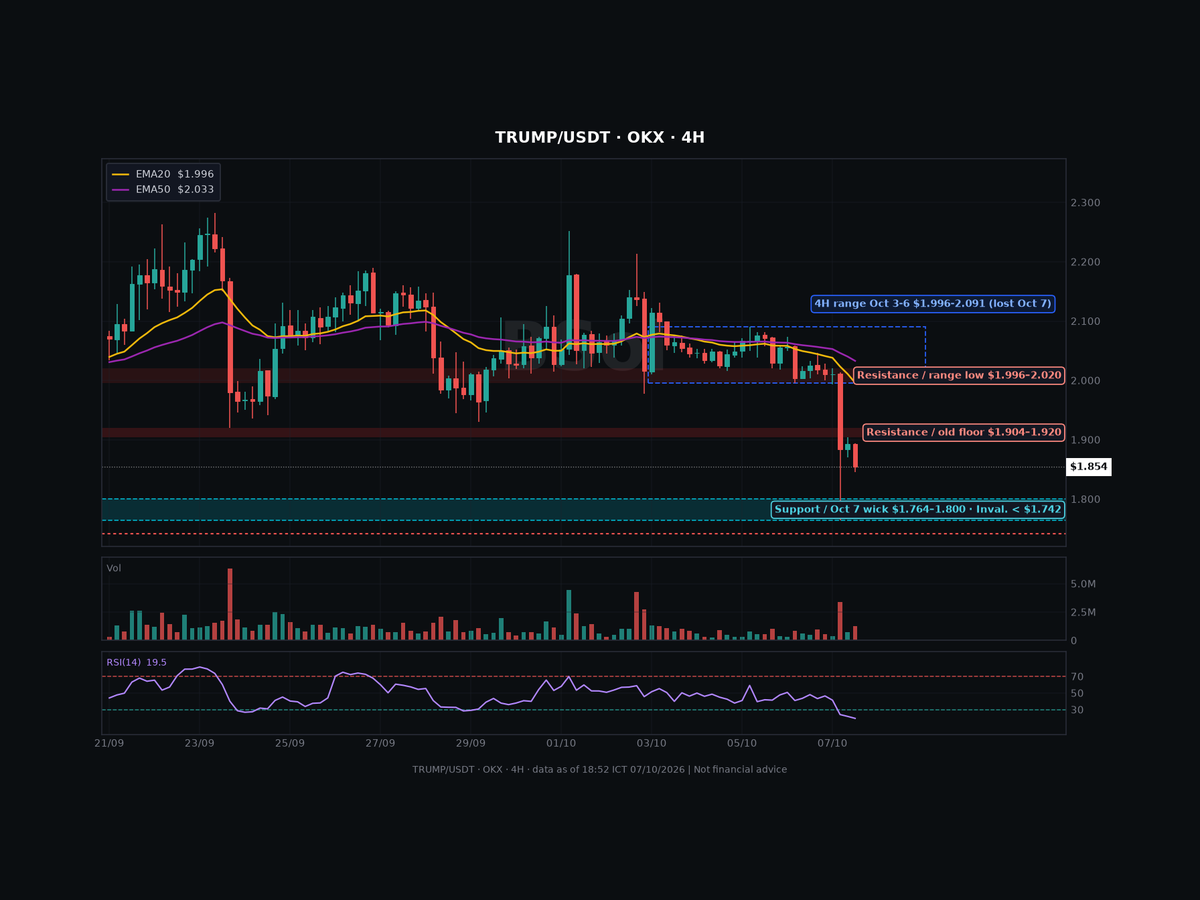This screenshot has height=900, width=1200.
Task: Click the EMA20 $1.996 legend entry
Action: coord(163,174)
